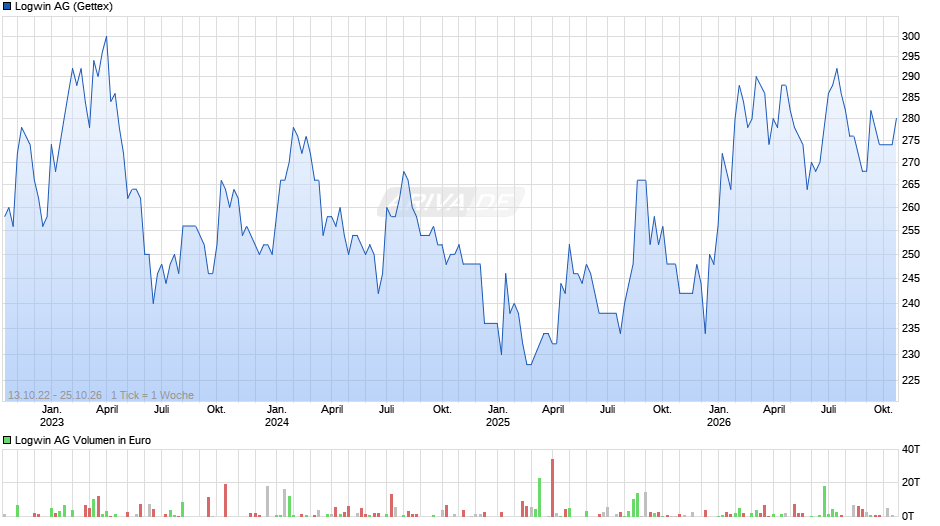Click the 'Logwin AG Volumen in Euro' label
This screenshot has width=940, height=526.
pyautogui.click(x=83, y=440)
